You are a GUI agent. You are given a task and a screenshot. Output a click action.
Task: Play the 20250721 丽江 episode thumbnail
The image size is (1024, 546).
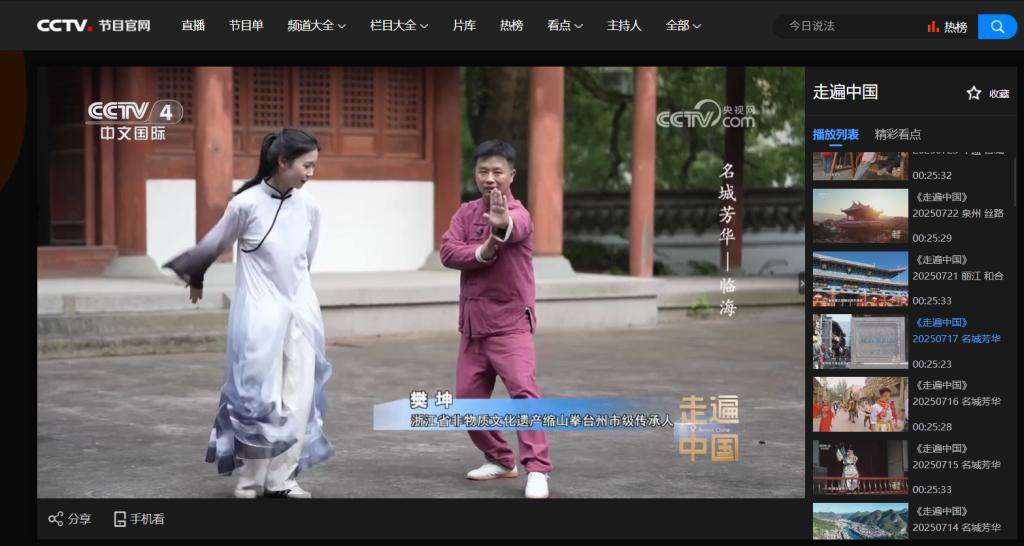point(860,278)
